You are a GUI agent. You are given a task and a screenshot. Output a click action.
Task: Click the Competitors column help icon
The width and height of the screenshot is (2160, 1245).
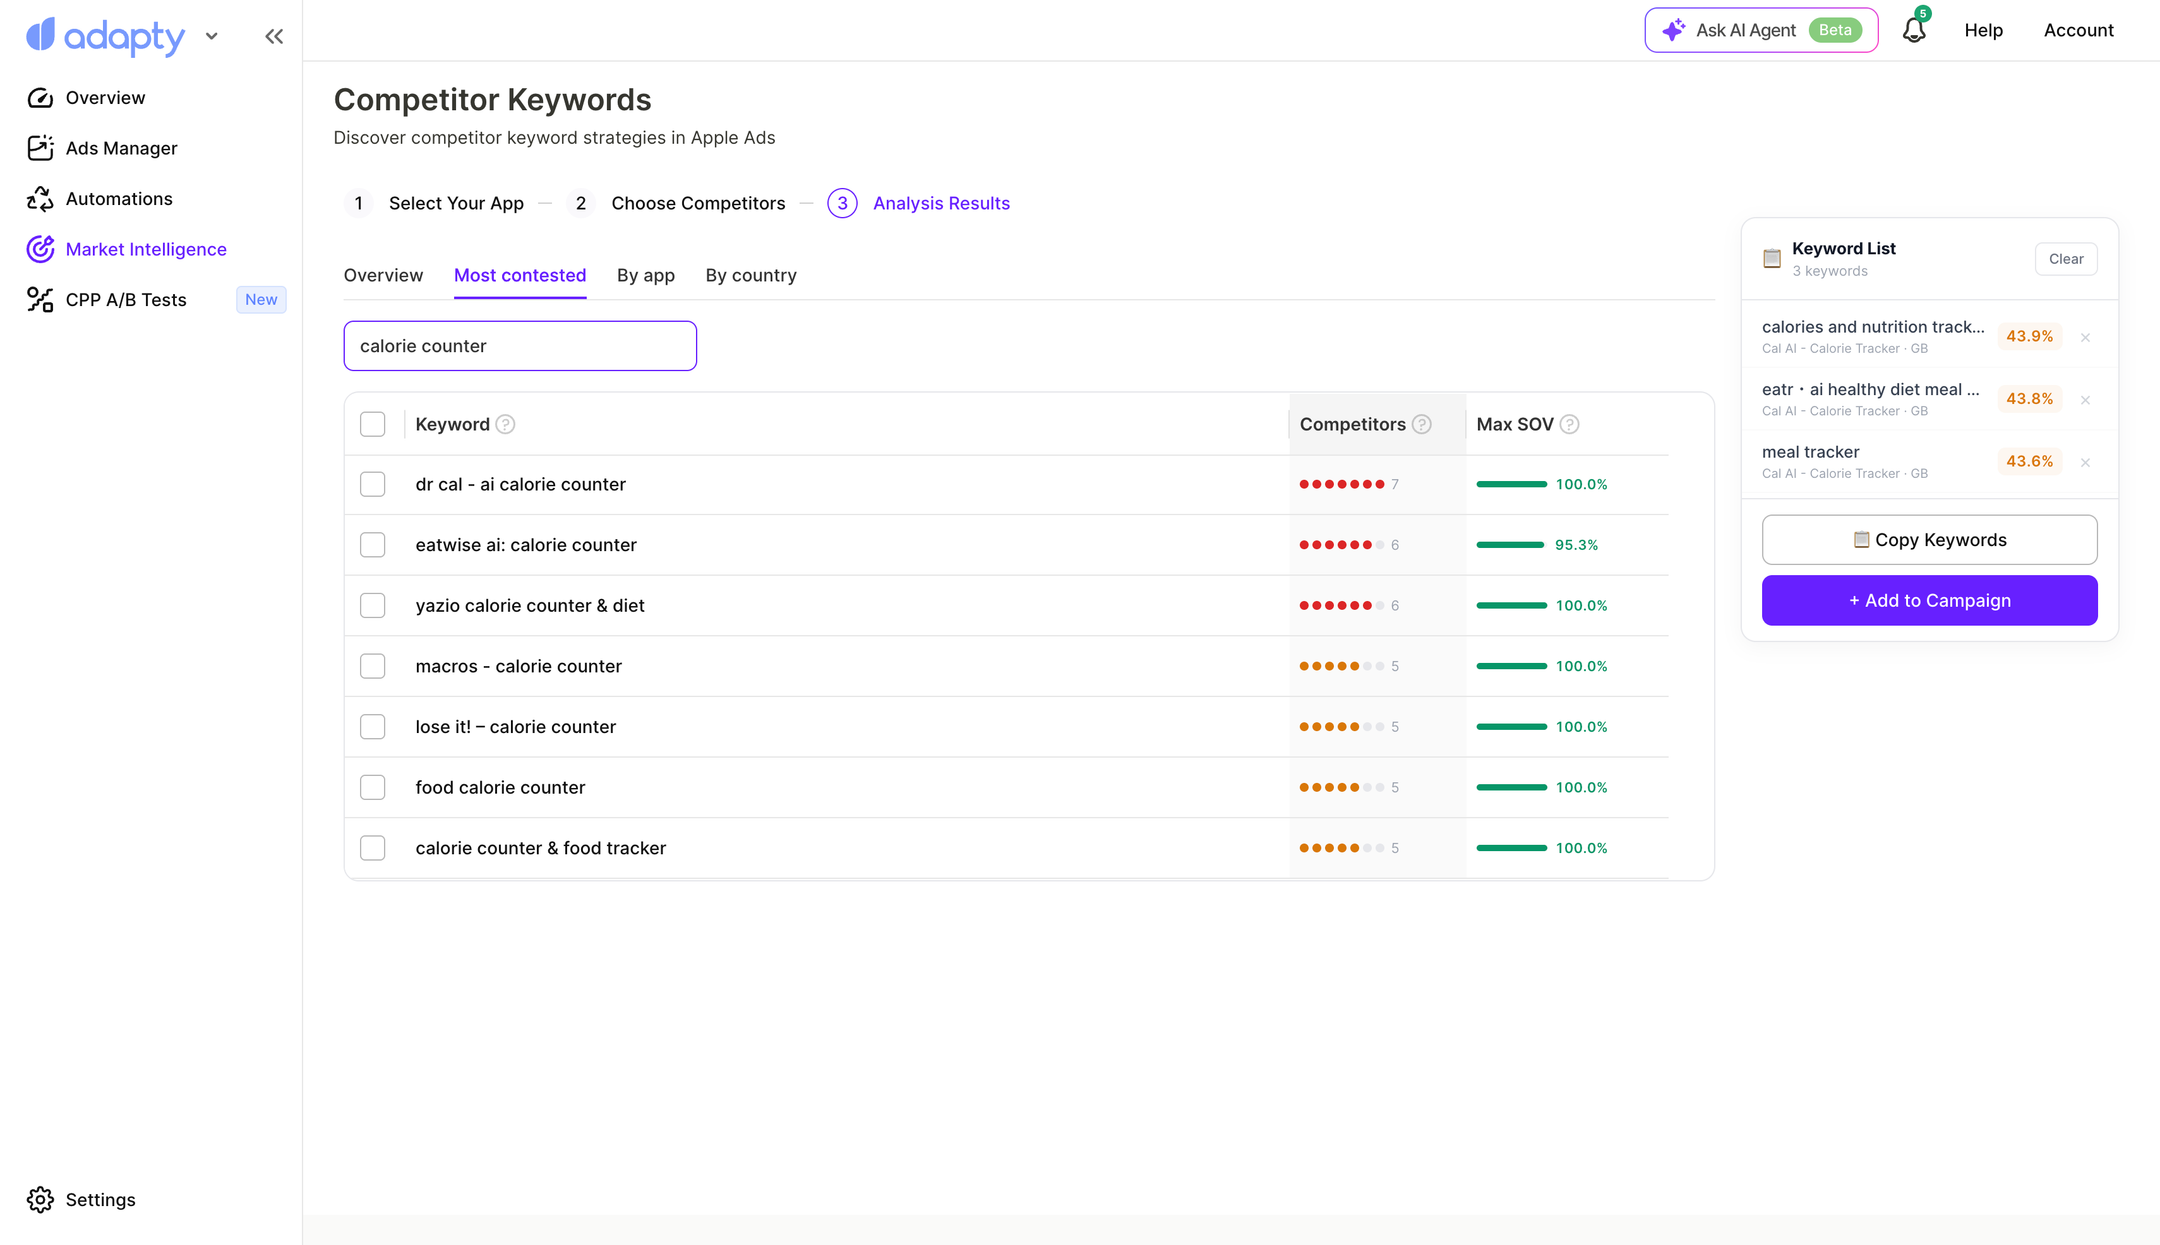tap(1422, 424)
